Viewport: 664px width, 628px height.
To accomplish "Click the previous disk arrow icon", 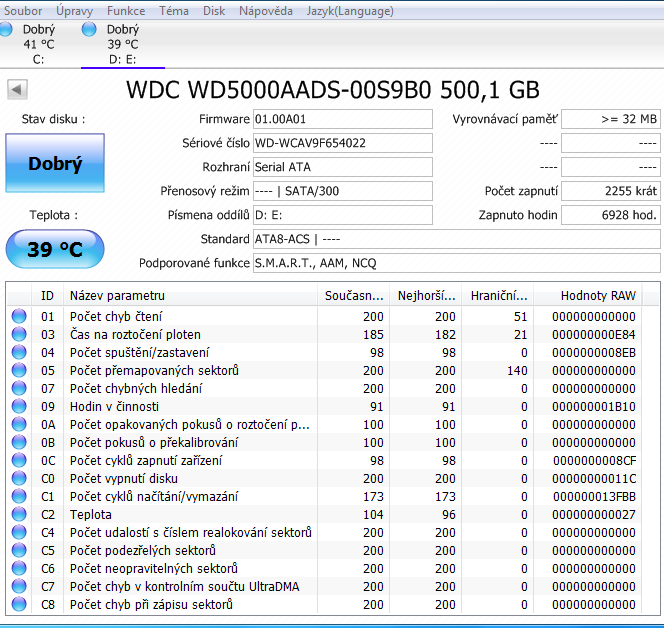I will click(17, 90).
